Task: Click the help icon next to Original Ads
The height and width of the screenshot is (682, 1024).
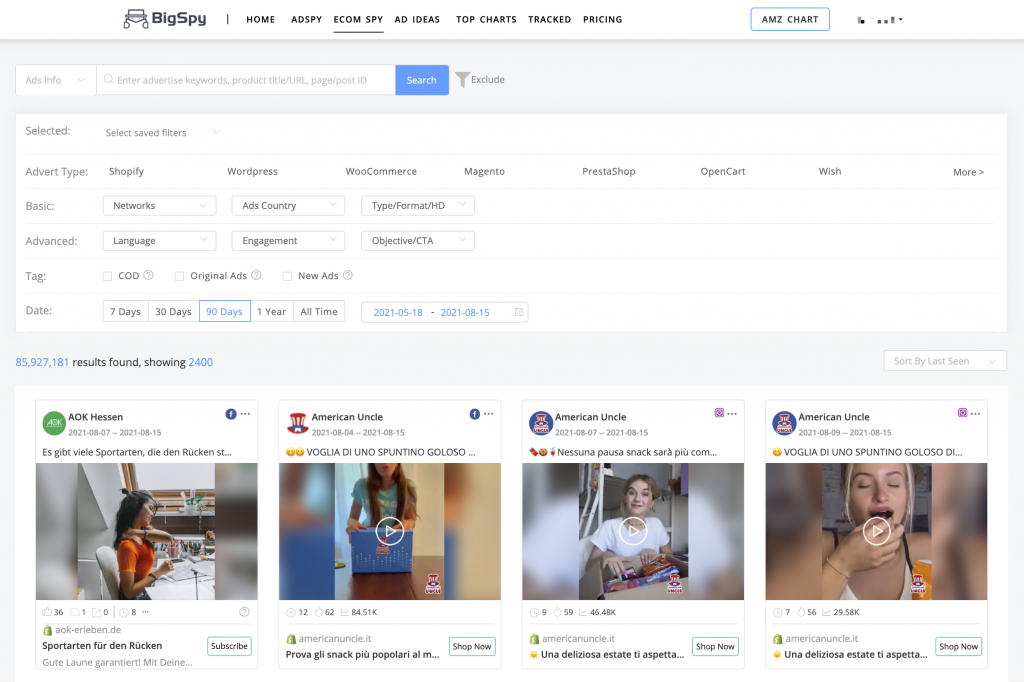Action: [x=256, y=276]
